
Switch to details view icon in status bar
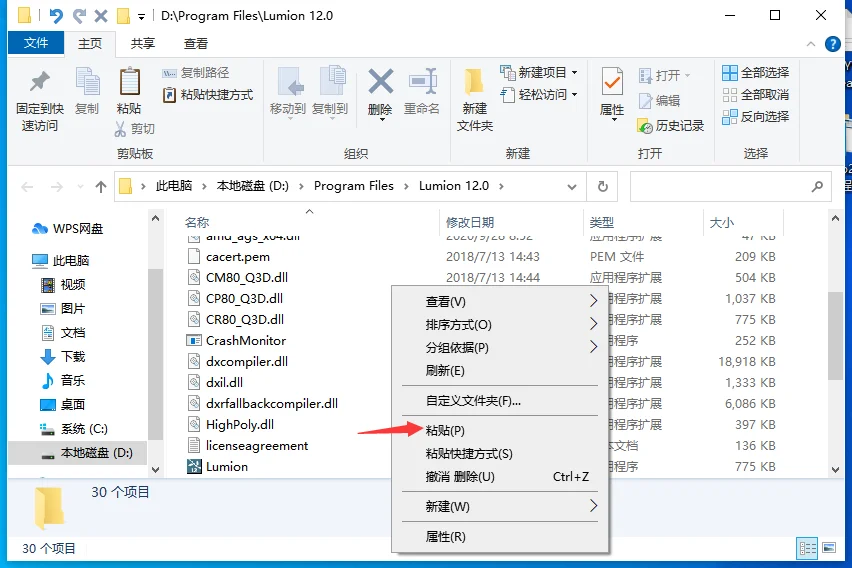point(807,548)
